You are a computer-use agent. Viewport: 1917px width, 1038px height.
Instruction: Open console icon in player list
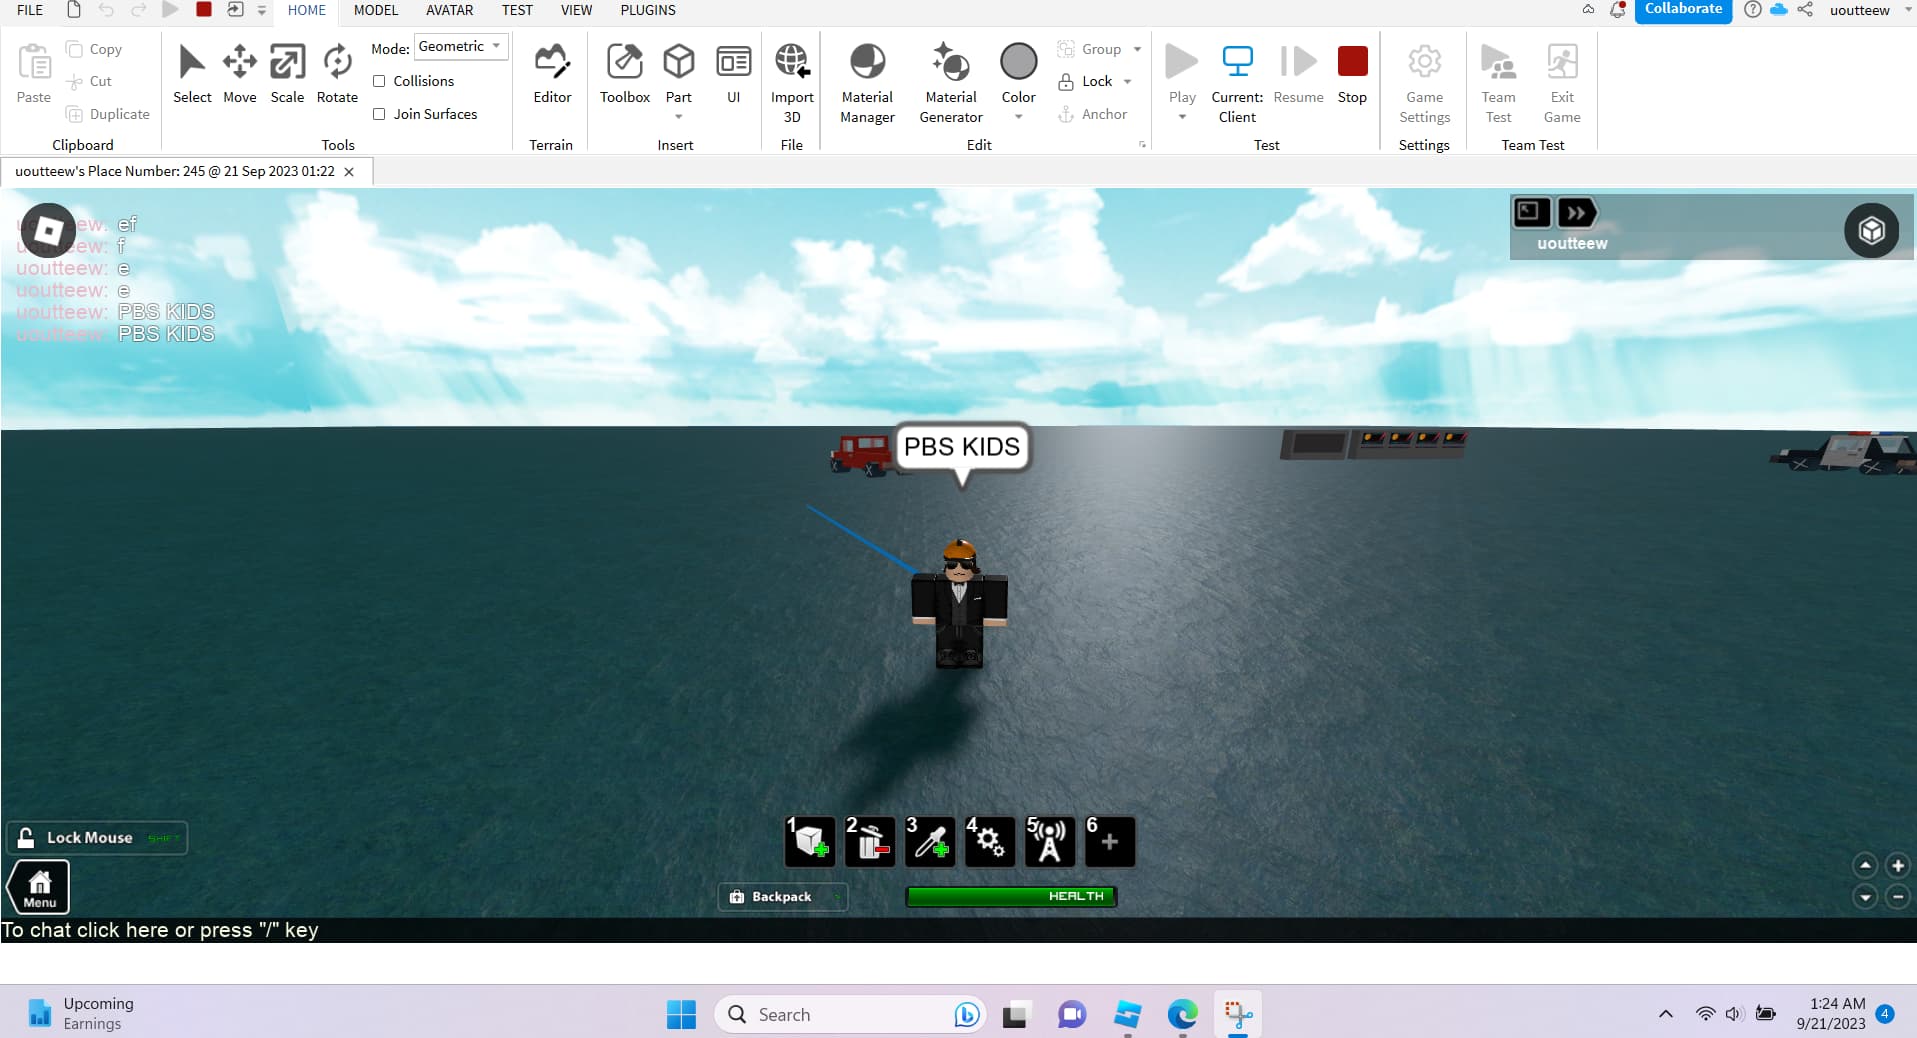tap(1530, 212)
